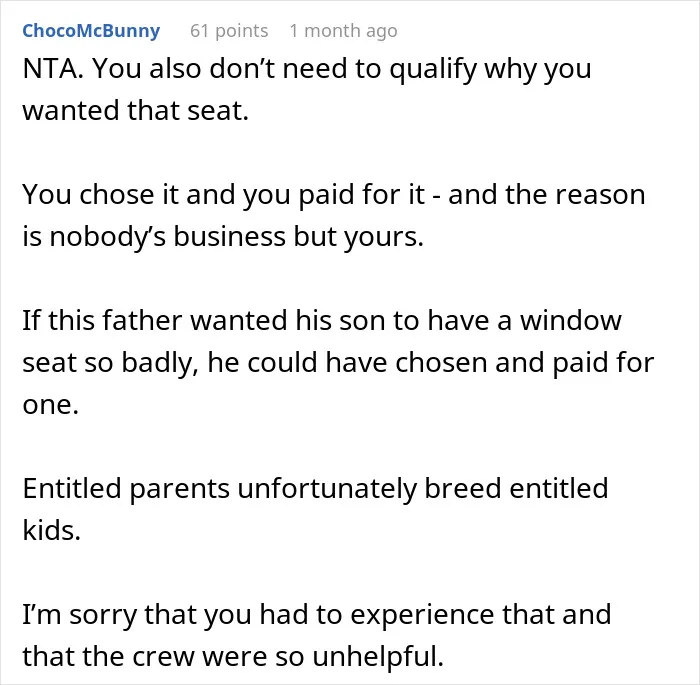Click the line starting 'seat so badly'
This screenshot has height=685, width=700.
click(338, 363)
